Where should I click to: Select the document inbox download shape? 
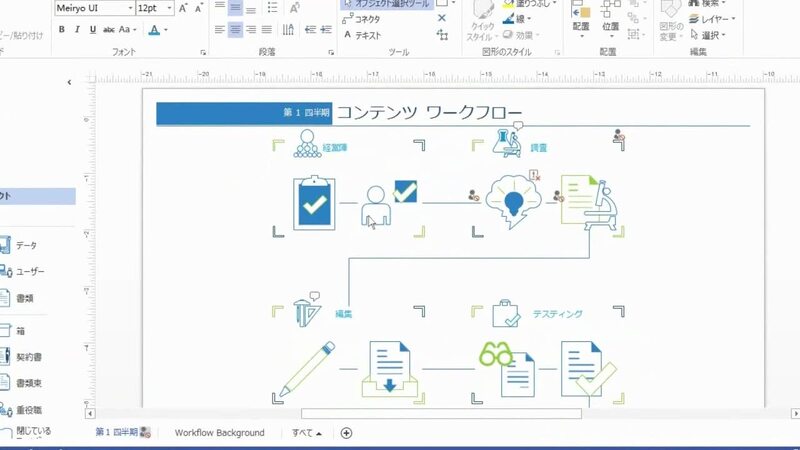pos(390,369)
